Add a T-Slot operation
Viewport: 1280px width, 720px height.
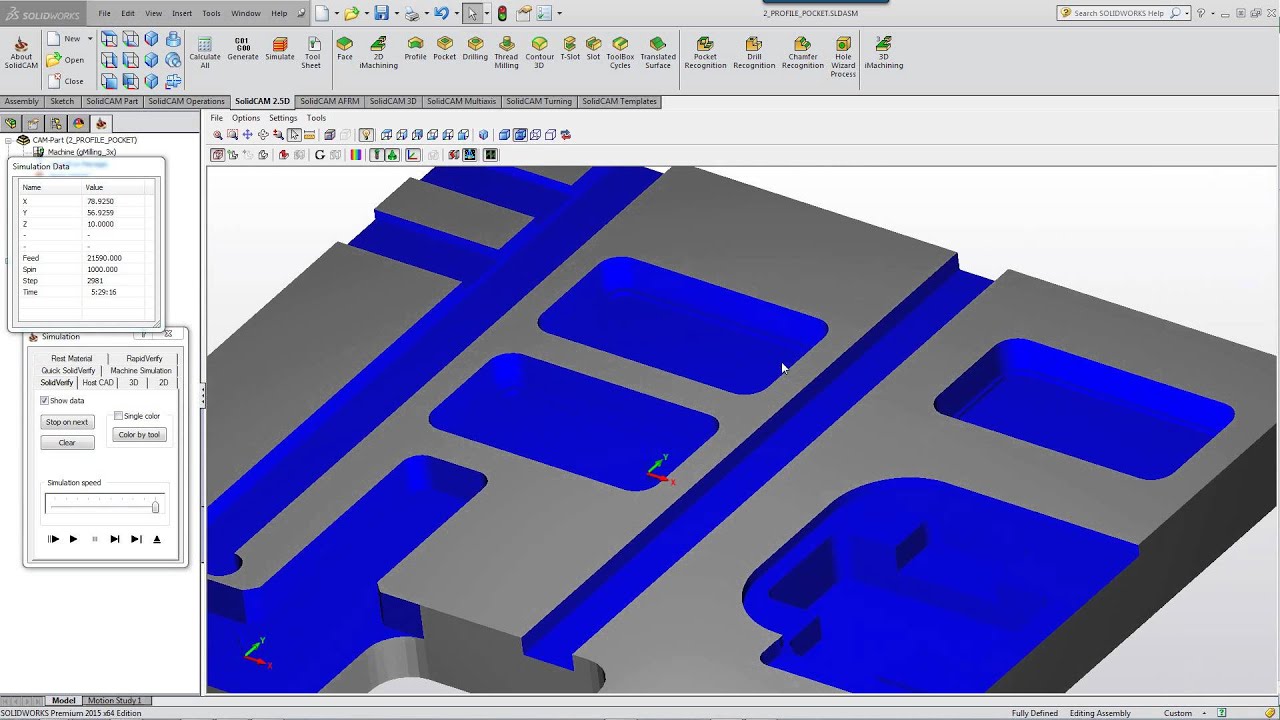[x=570, y=50]
